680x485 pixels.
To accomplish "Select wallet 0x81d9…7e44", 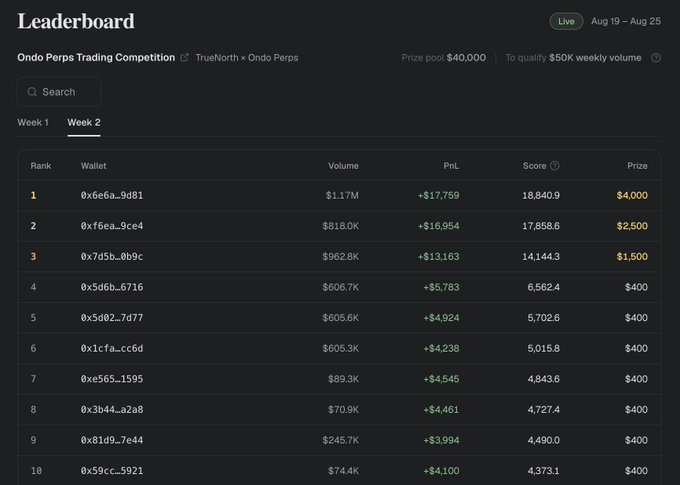I will [x=112, y=440].
